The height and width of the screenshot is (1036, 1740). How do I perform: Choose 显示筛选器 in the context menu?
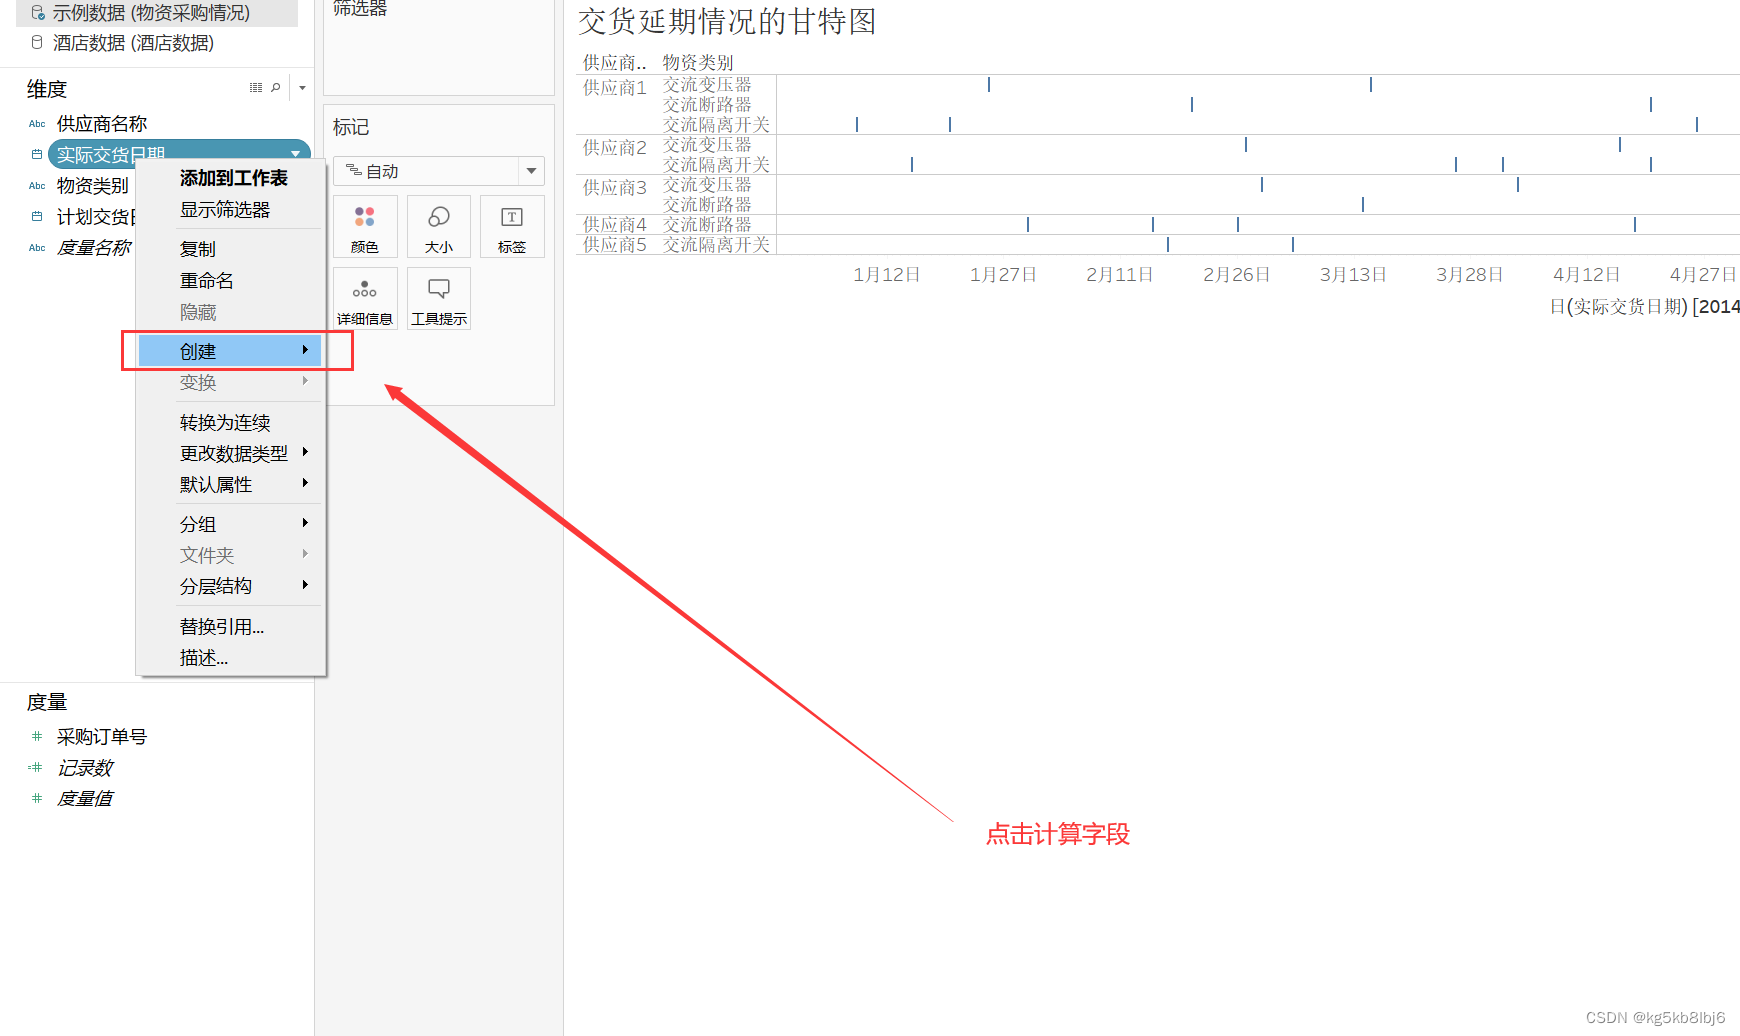(x=225, y=210)
